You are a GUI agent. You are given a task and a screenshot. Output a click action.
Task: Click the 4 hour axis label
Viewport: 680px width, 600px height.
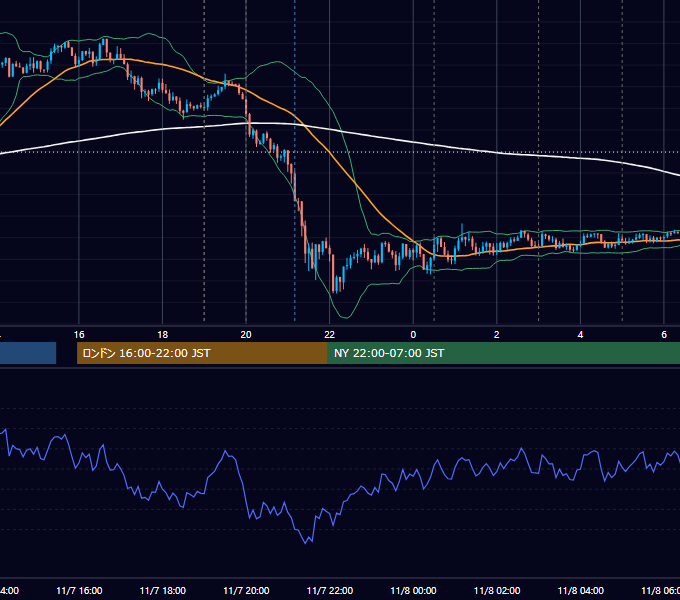[580, 335]
